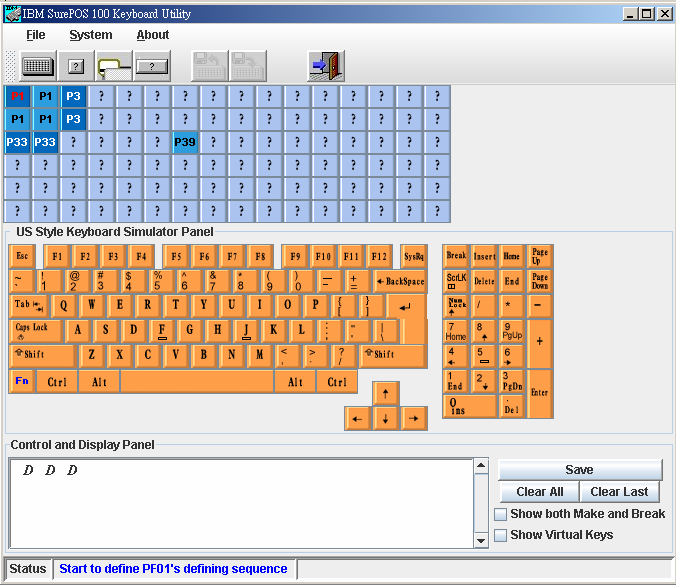
Task: Click the wide question-mark key toolbar icon
Action: point(151,66)
